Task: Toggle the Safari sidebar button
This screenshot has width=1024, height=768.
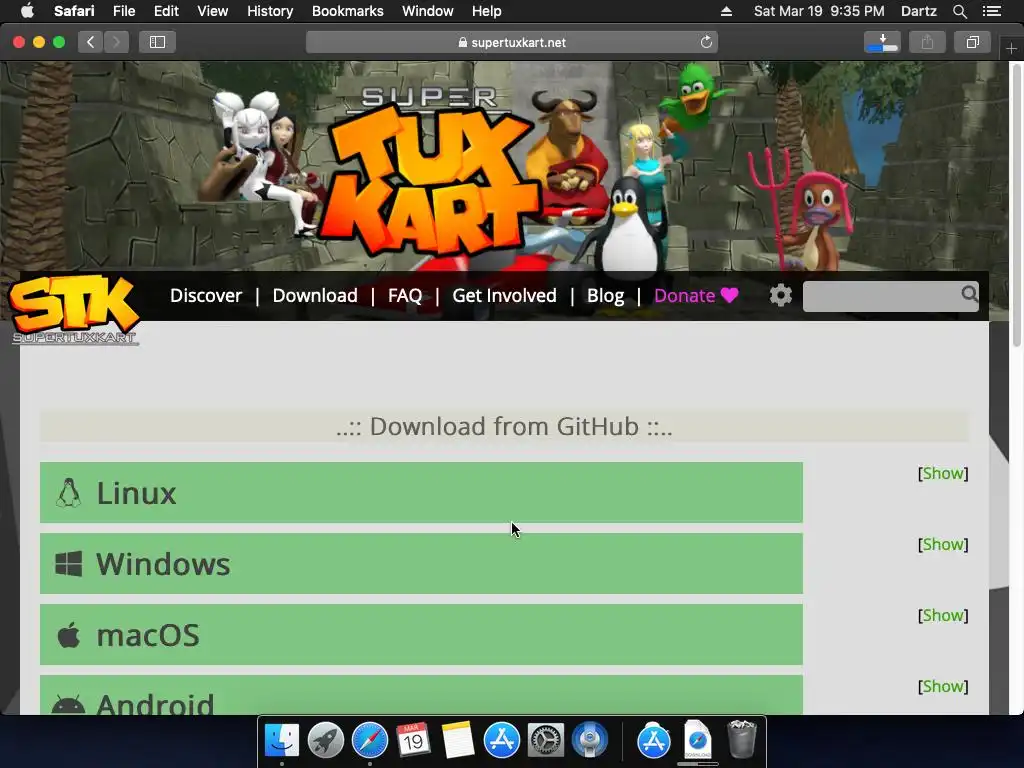Action: click(157, 42)
